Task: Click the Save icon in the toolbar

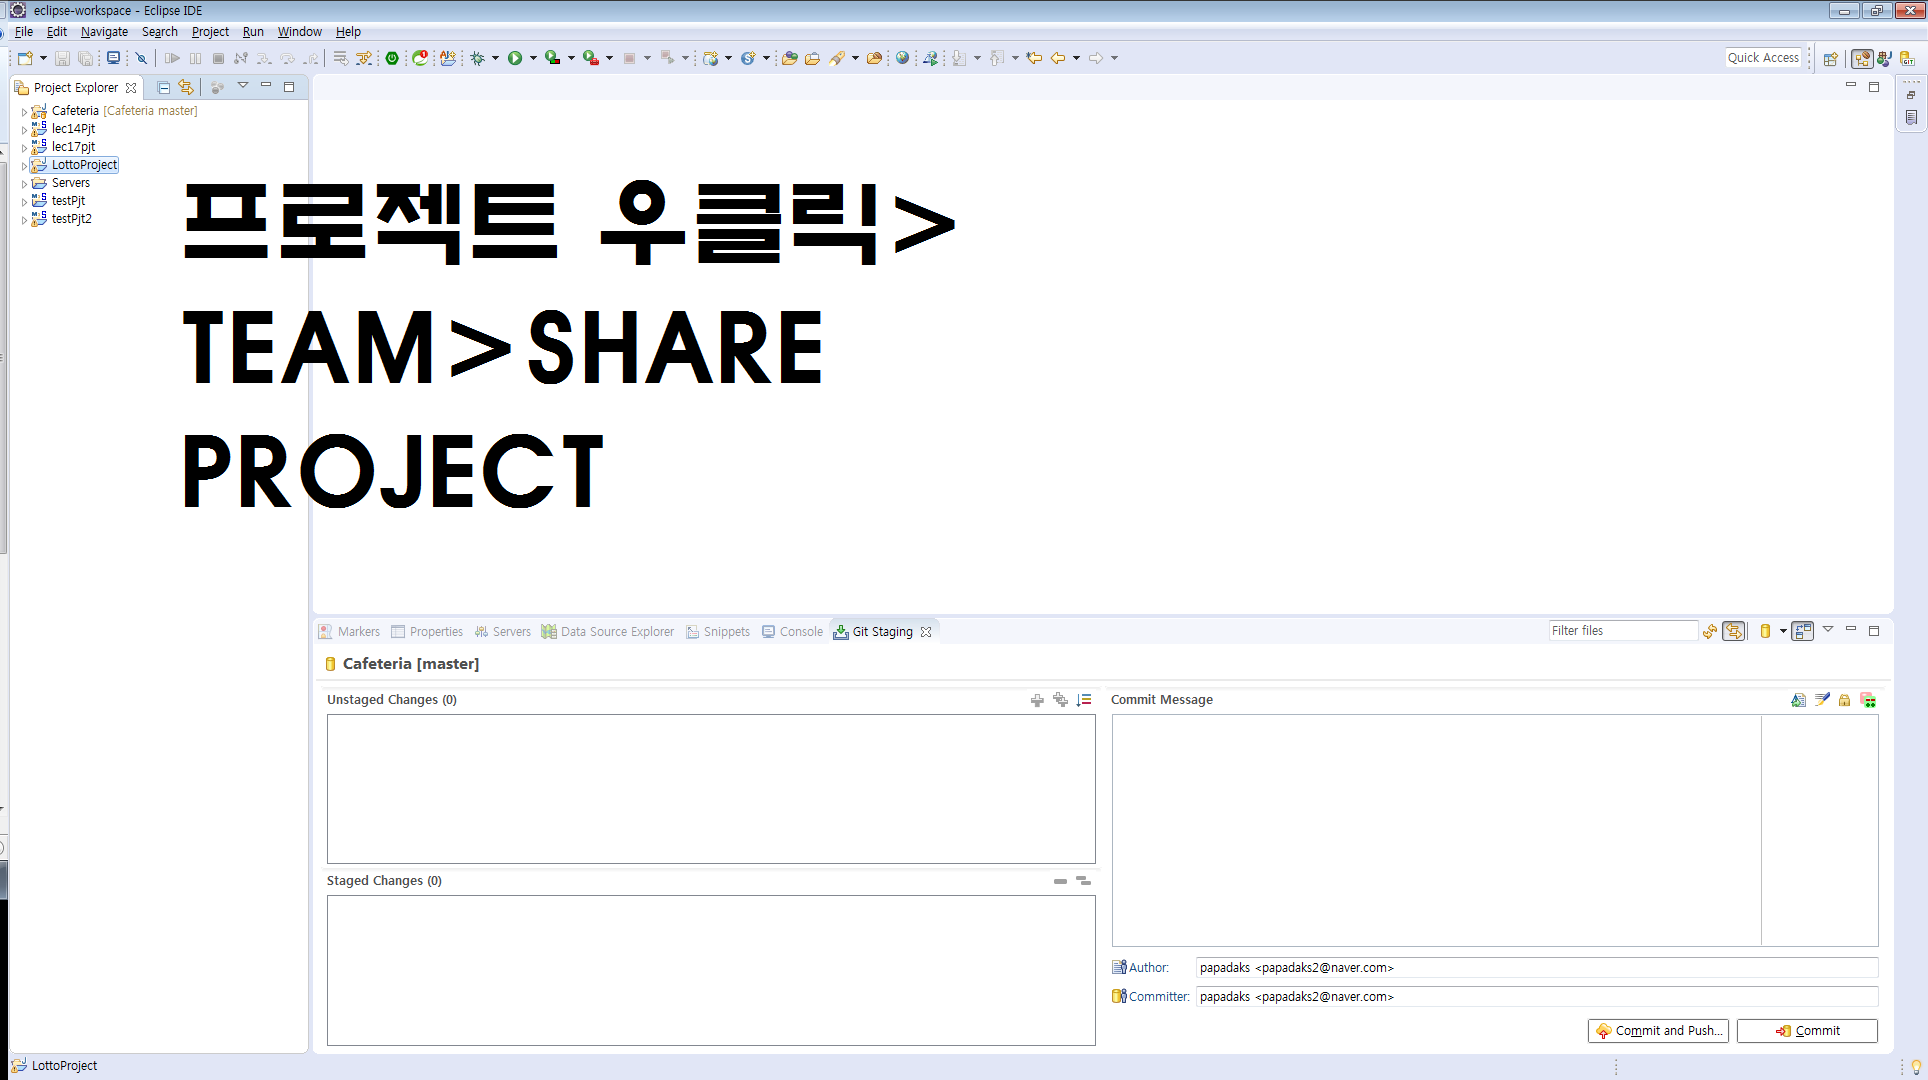Action: coord(62,58)
